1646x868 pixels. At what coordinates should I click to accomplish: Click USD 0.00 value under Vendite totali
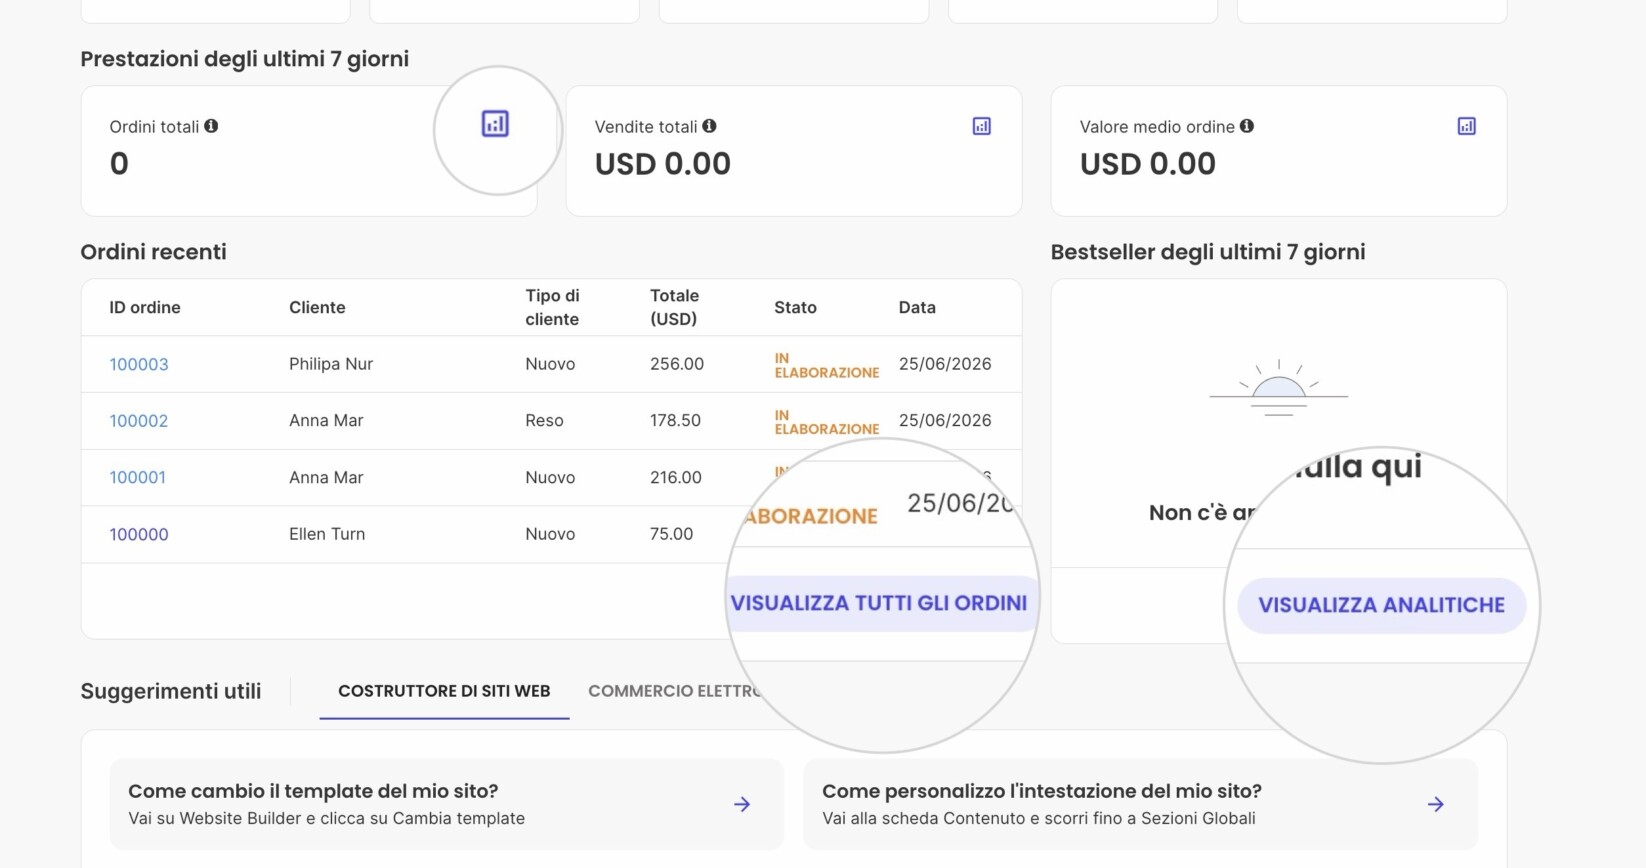[x=662, y=164]
